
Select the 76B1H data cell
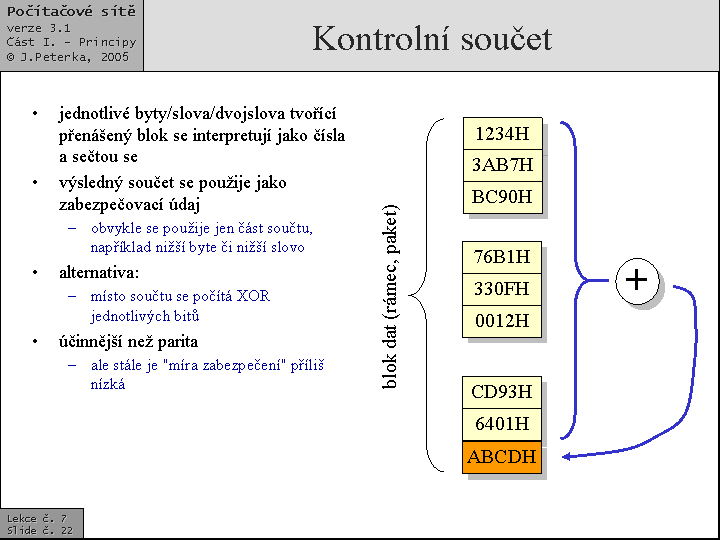pos(502,257)
